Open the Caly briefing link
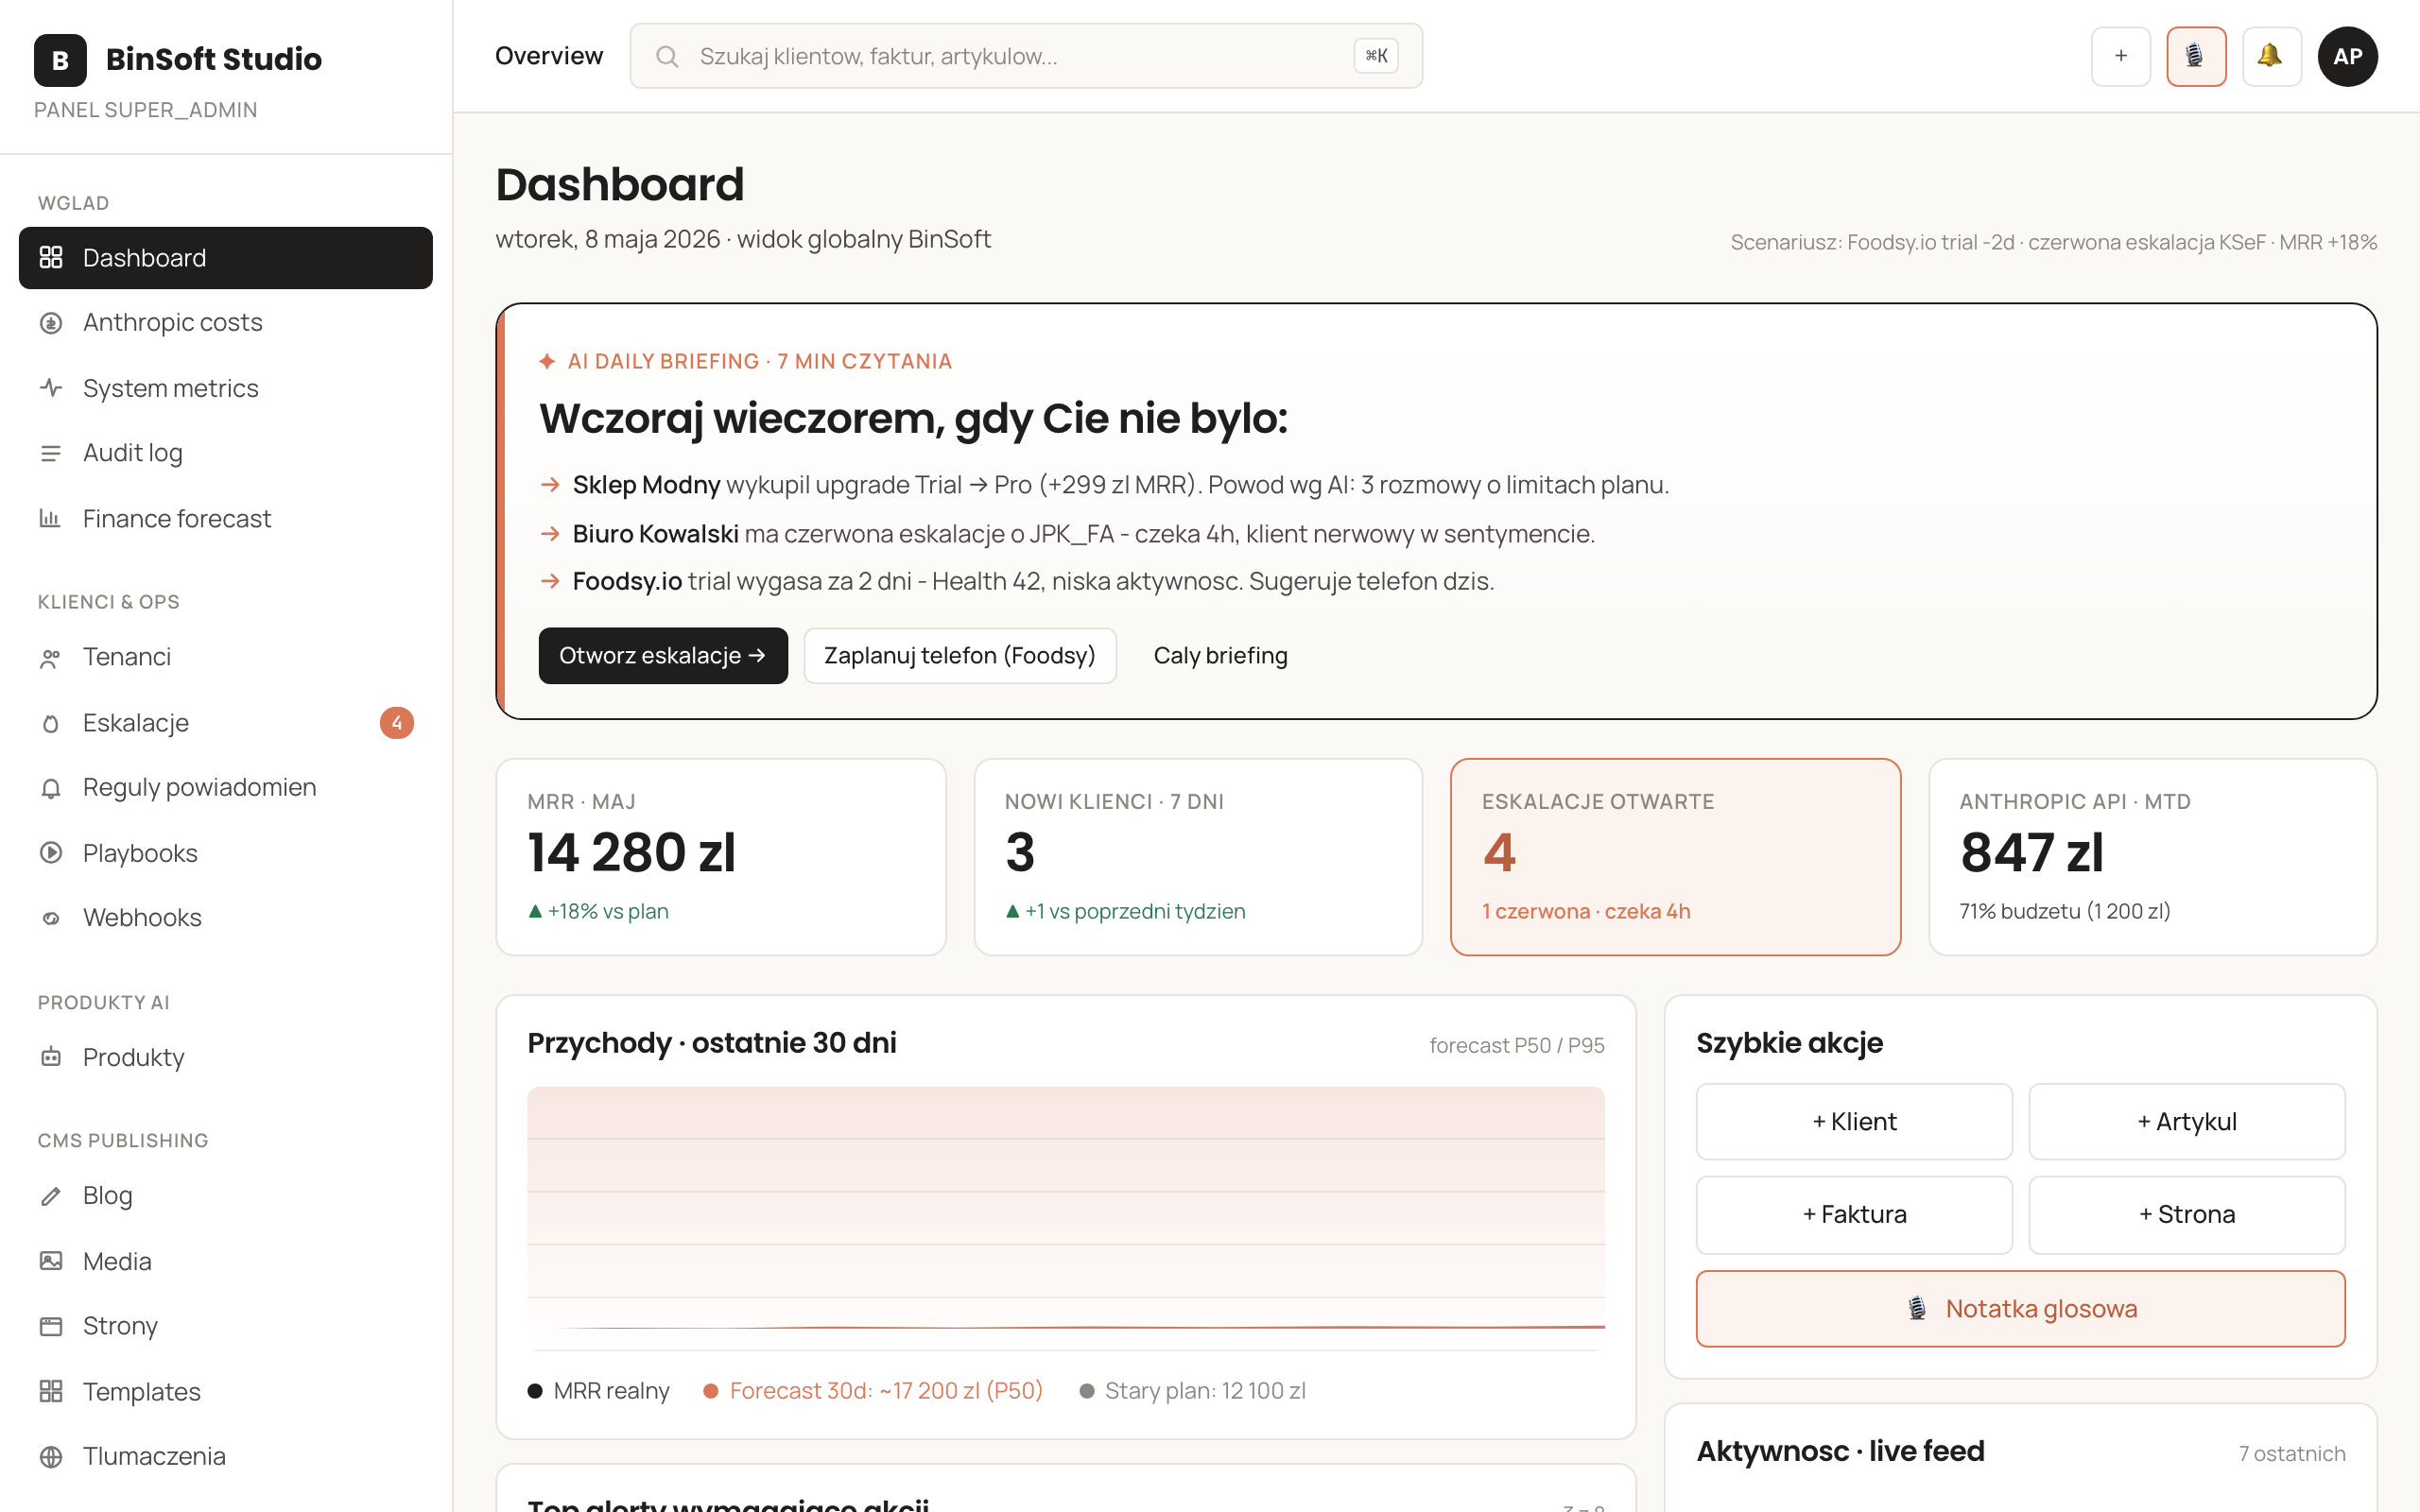 pyautogui.click(x=1220, y=656)
